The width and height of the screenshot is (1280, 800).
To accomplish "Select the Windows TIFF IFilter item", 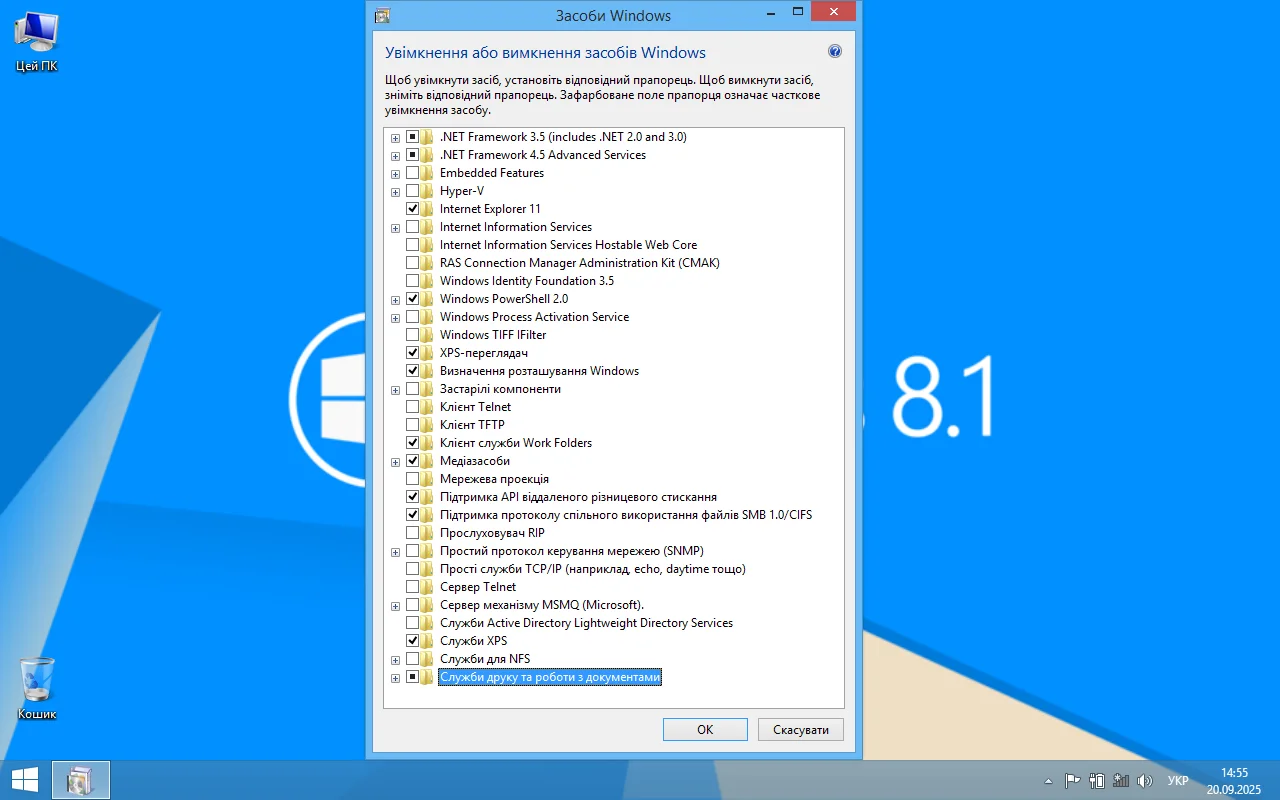I will (x=493, y=335).
